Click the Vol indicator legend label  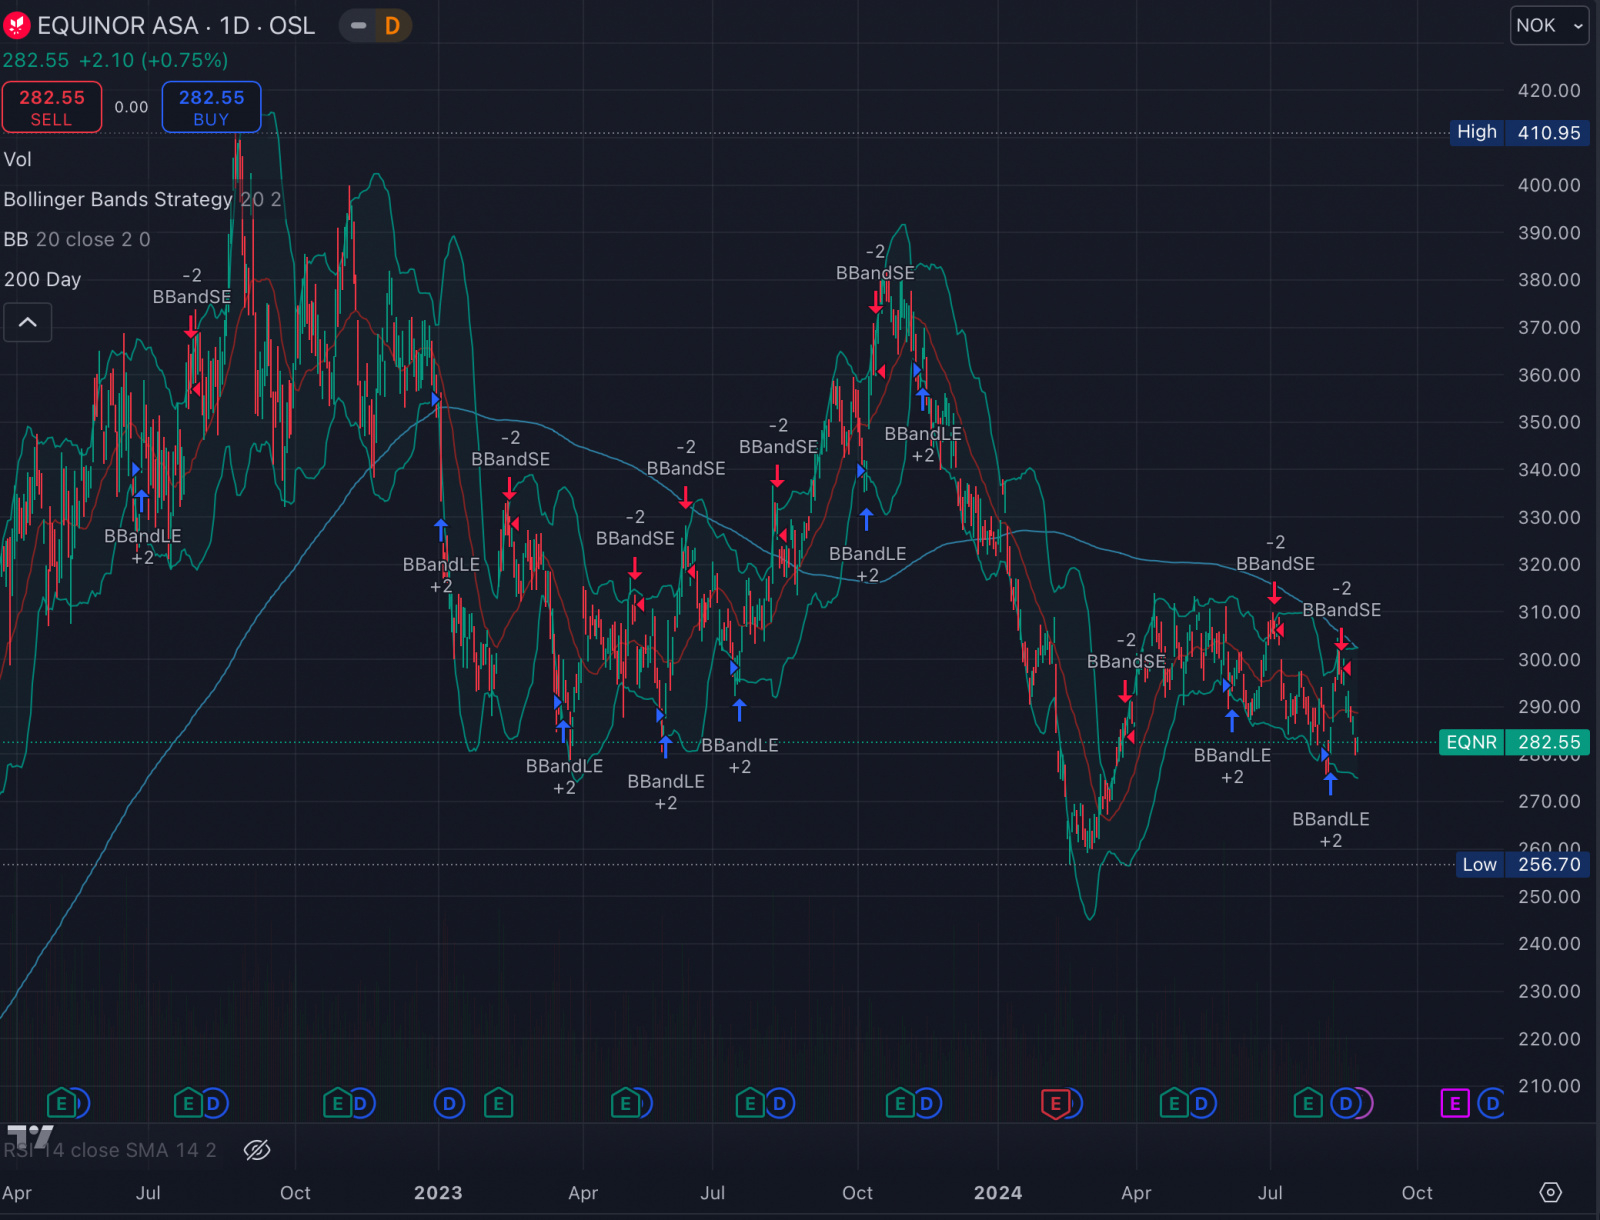(x=18, y=160)
